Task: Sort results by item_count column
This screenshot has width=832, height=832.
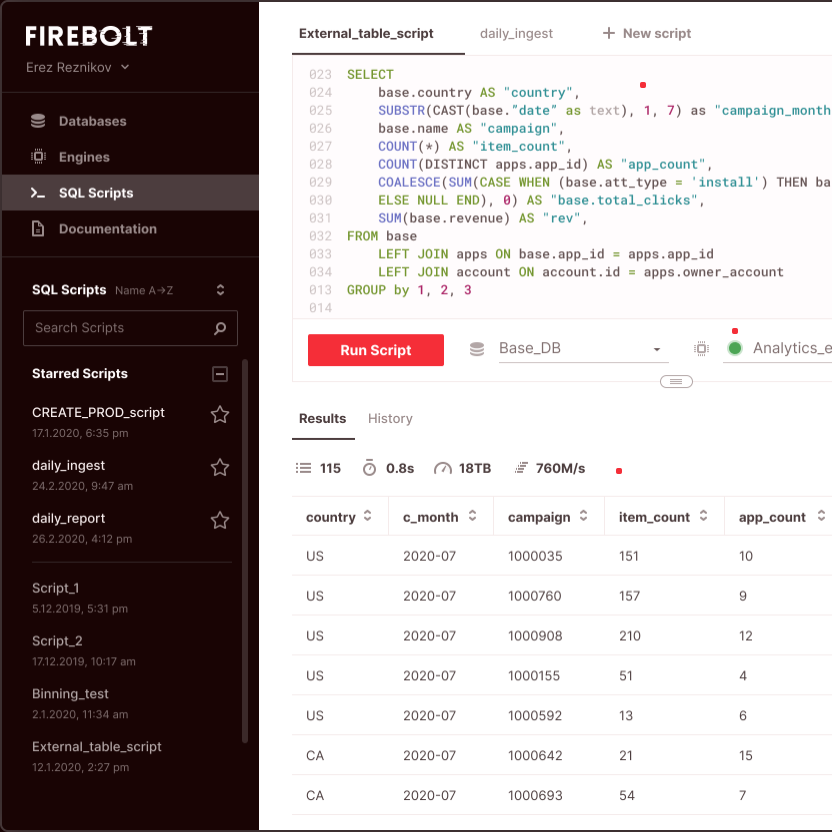Action: tap(704, 516)
